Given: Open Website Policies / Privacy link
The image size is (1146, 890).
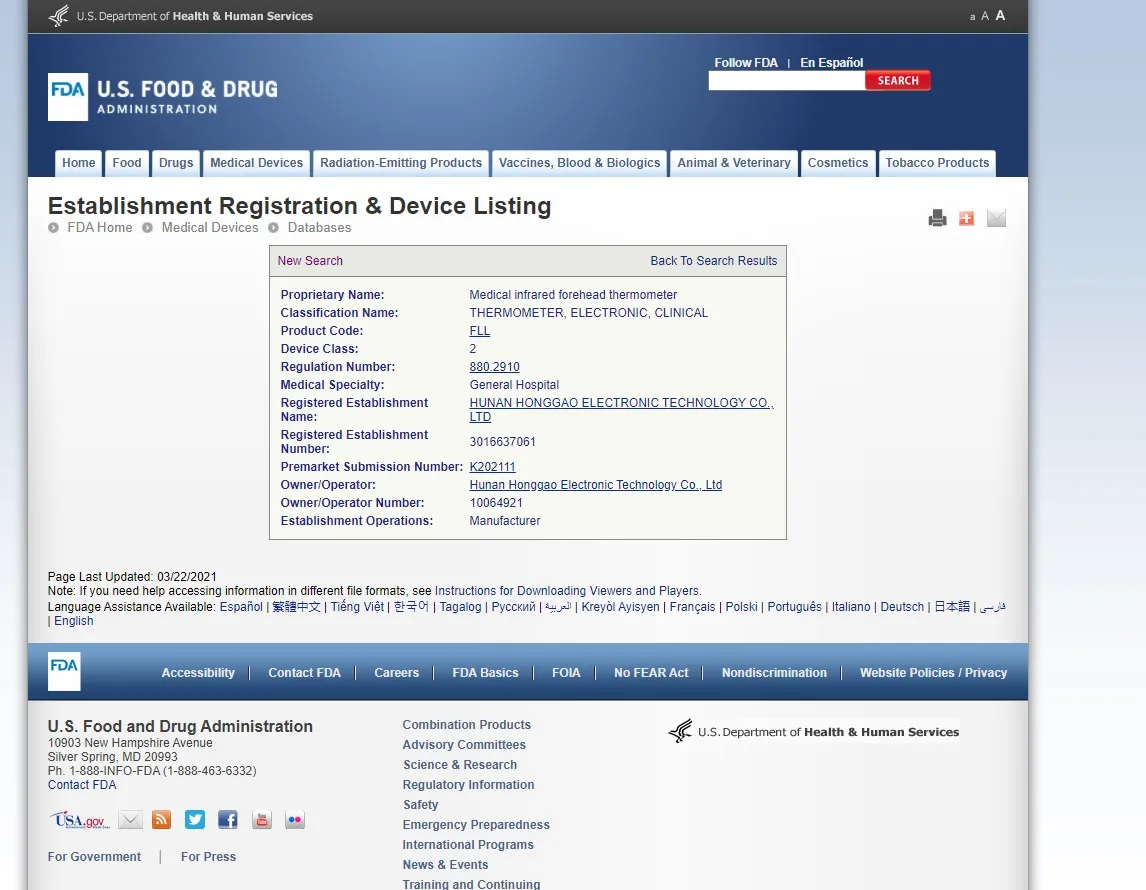Looking at the screenshot, I should [933, 673].
